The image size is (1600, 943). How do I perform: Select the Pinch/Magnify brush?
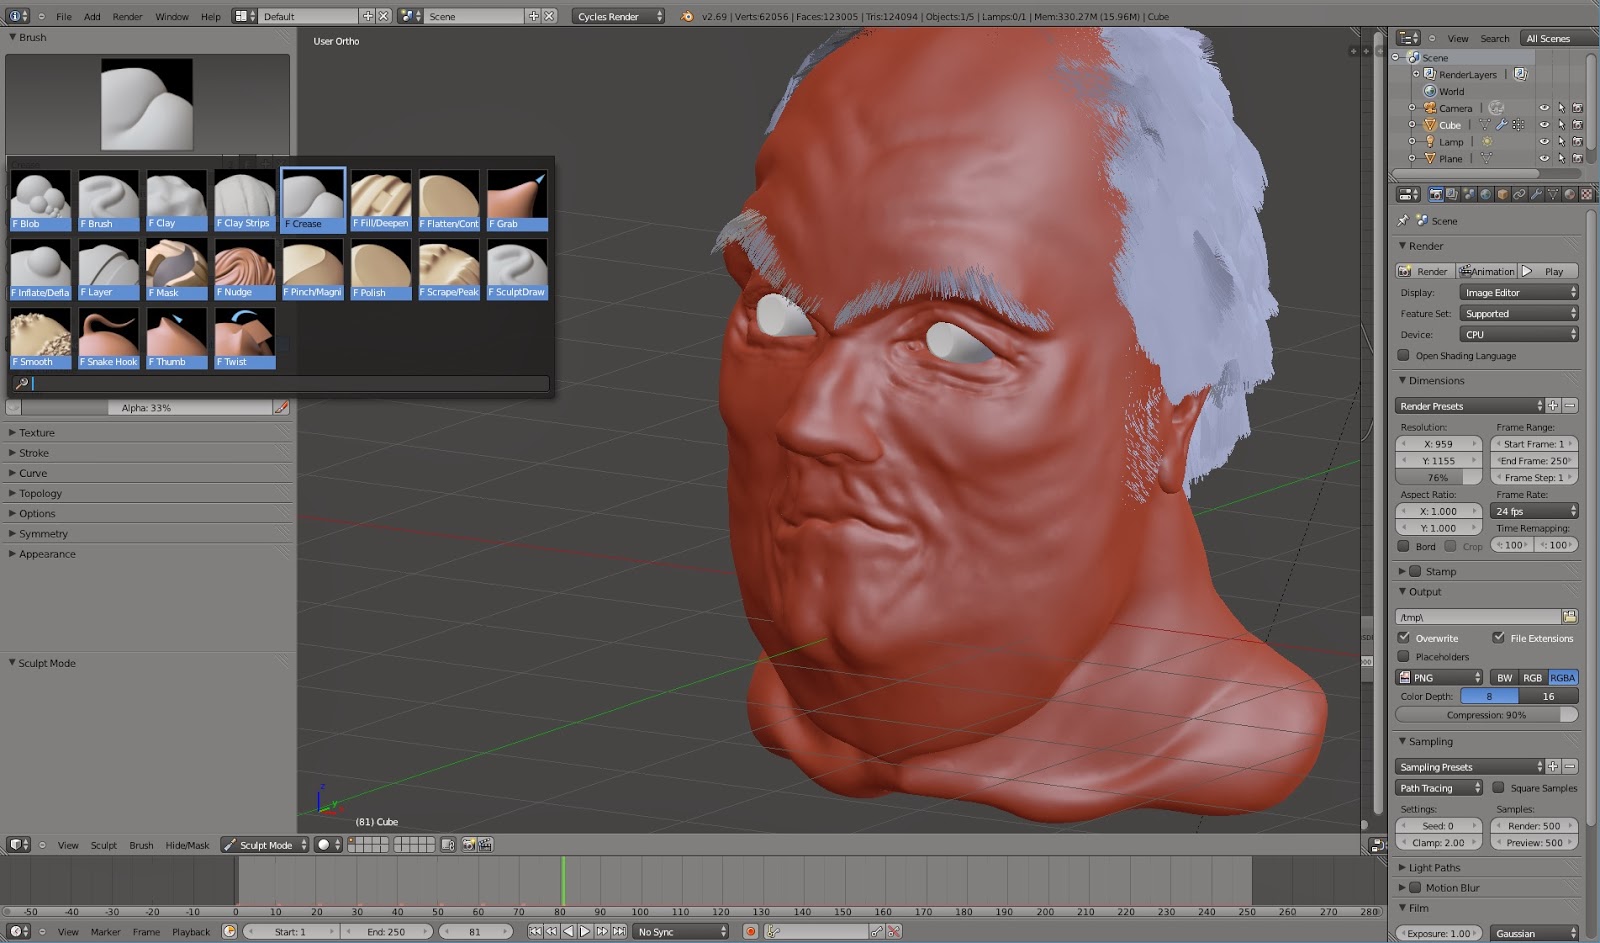point(312,268)
